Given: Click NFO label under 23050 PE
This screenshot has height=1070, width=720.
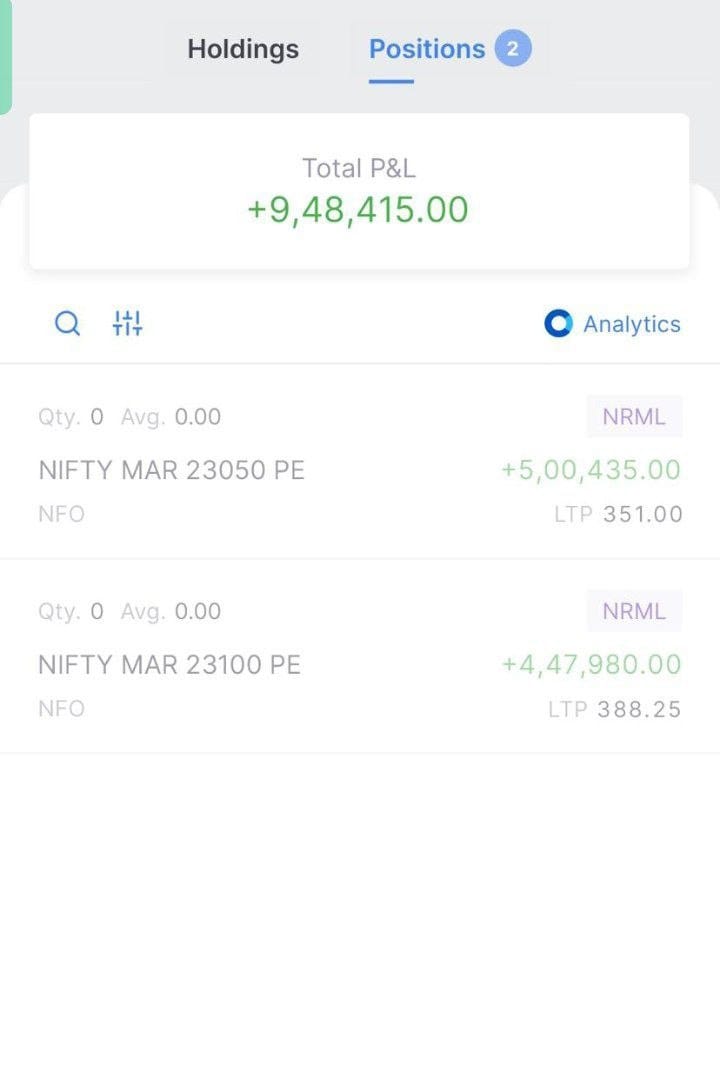Looking at the screenshot, I should 61,515.
